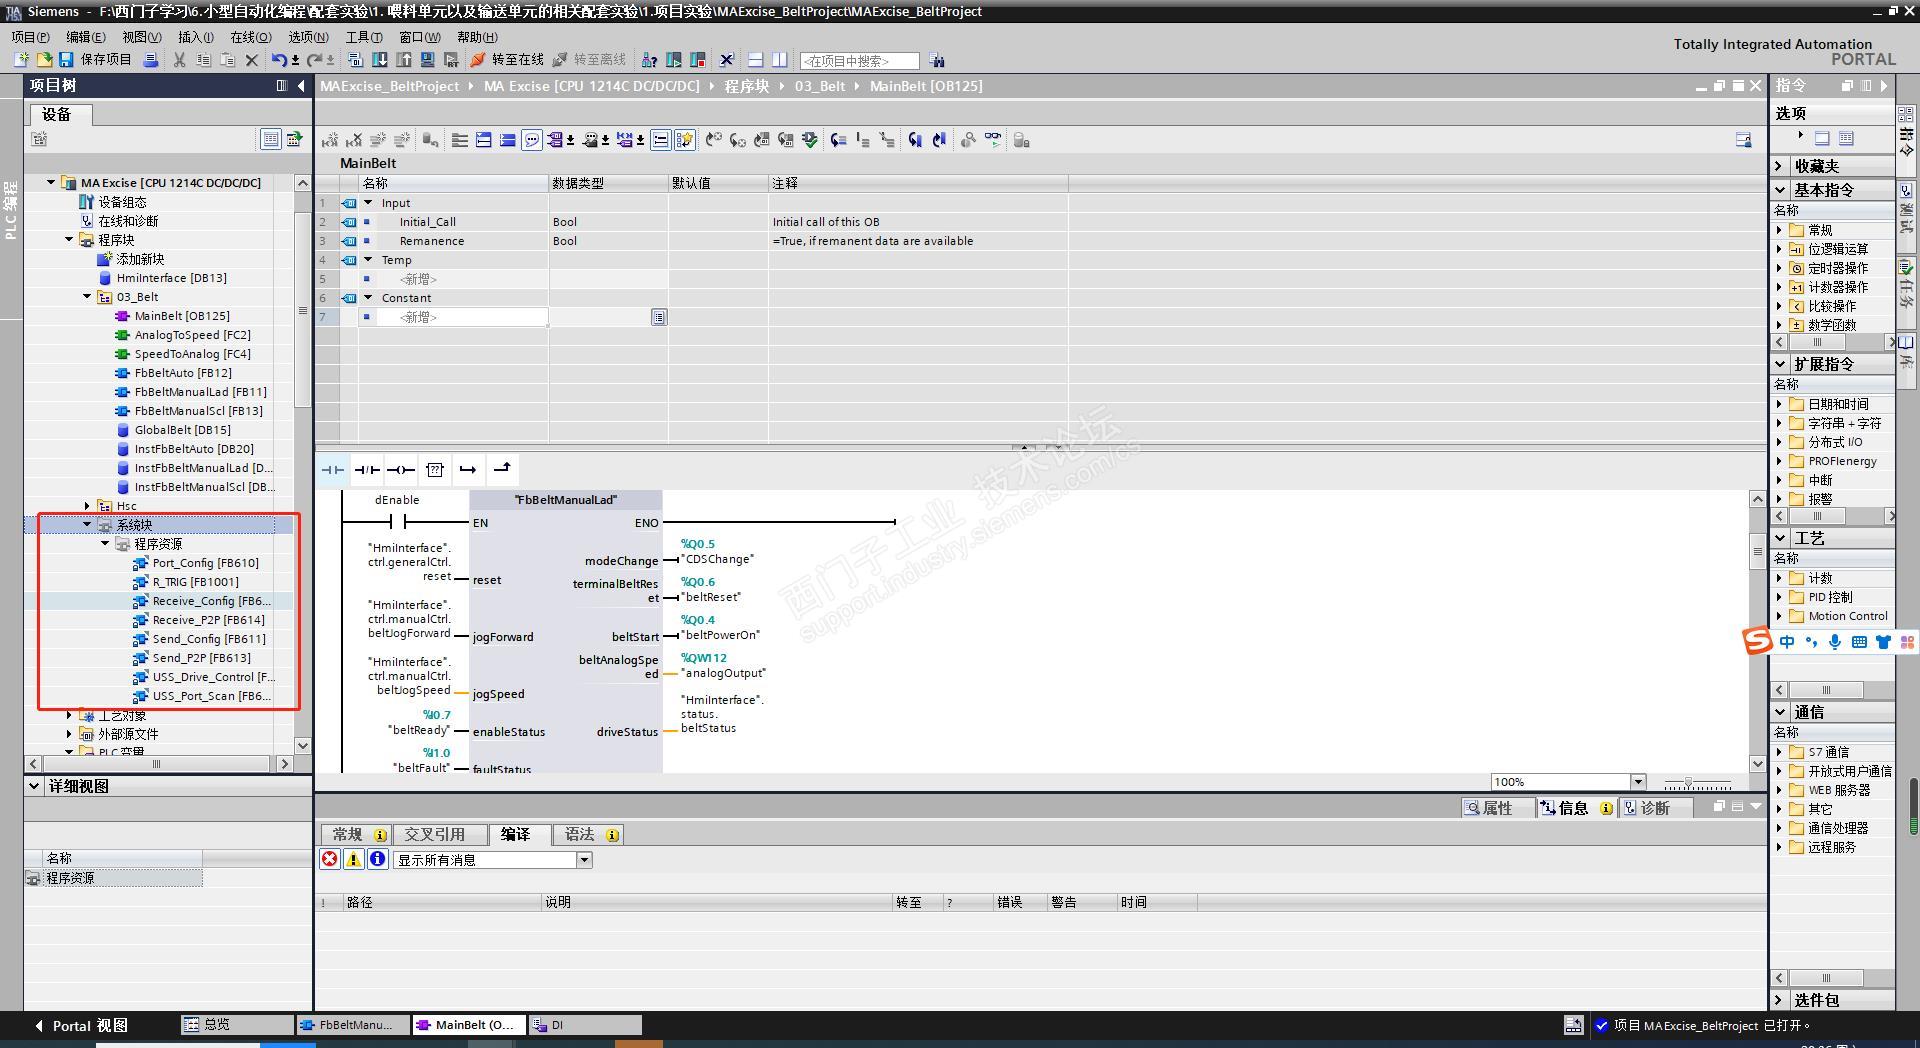Adjust the editor zoom slider

point(1688,783)
